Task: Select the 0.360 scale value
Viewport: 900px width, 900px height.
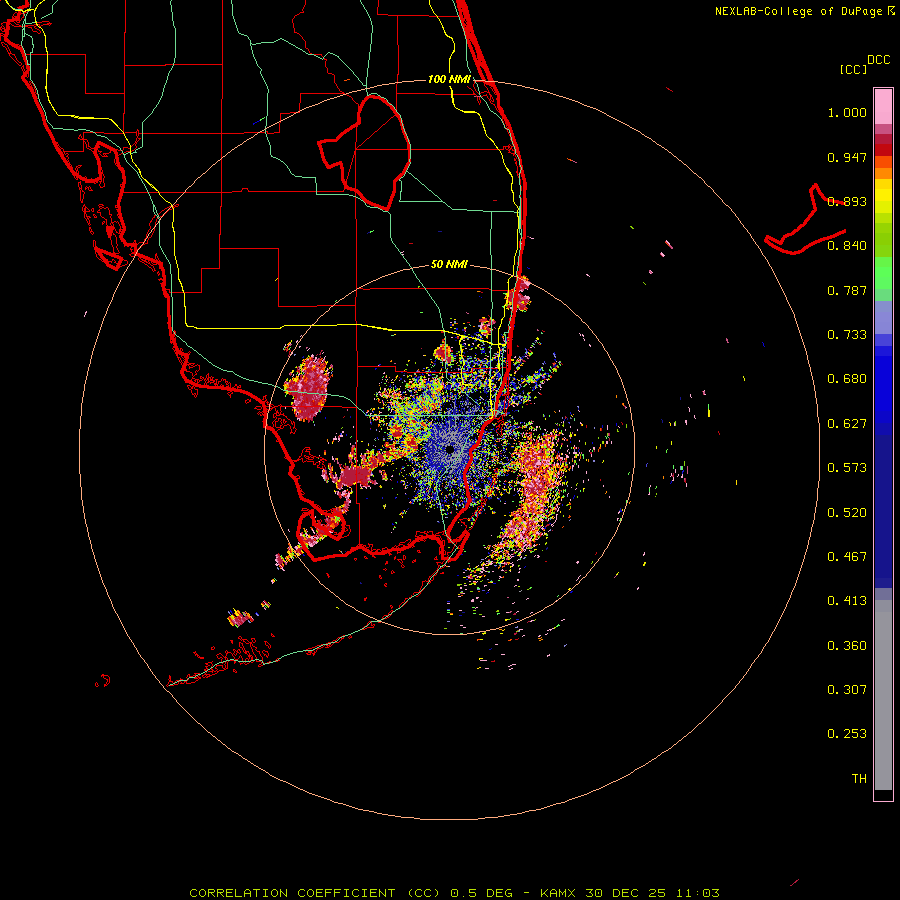Action: [x=847, y=646]
